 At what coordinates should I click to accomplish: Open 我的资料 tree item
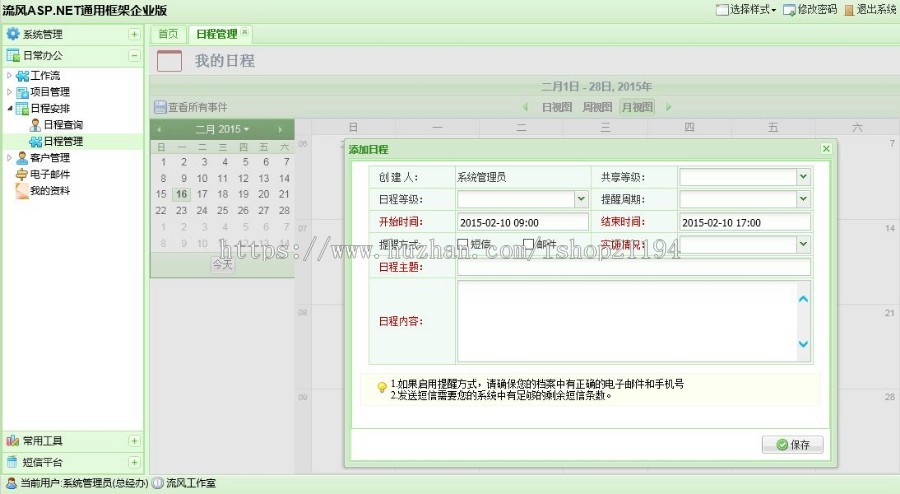click(x=50, y=191)
